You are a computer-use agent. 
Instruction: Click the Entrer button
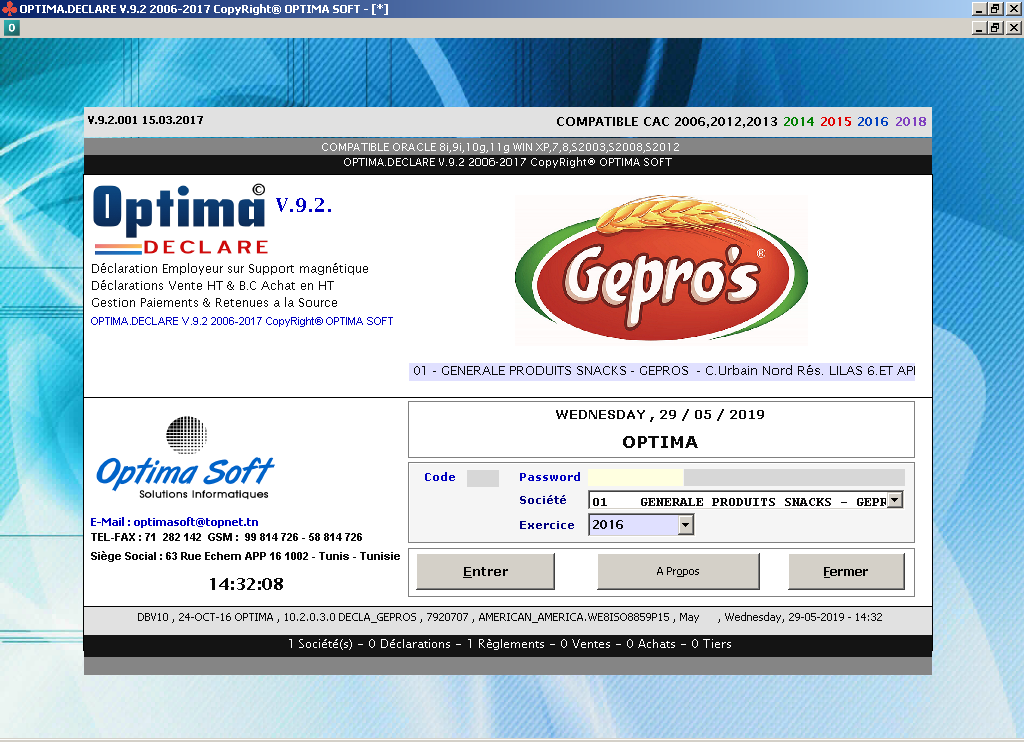point(485,572)
